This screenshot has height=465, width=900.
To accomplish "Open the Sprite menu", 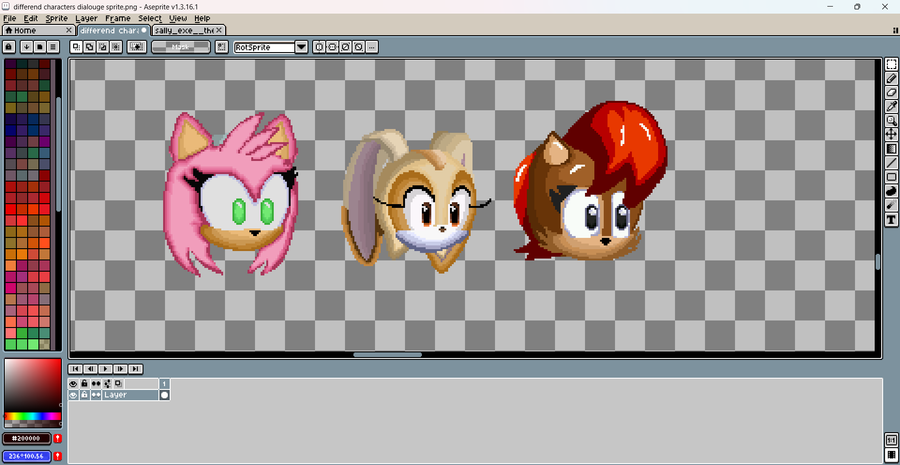I will 57,18.
